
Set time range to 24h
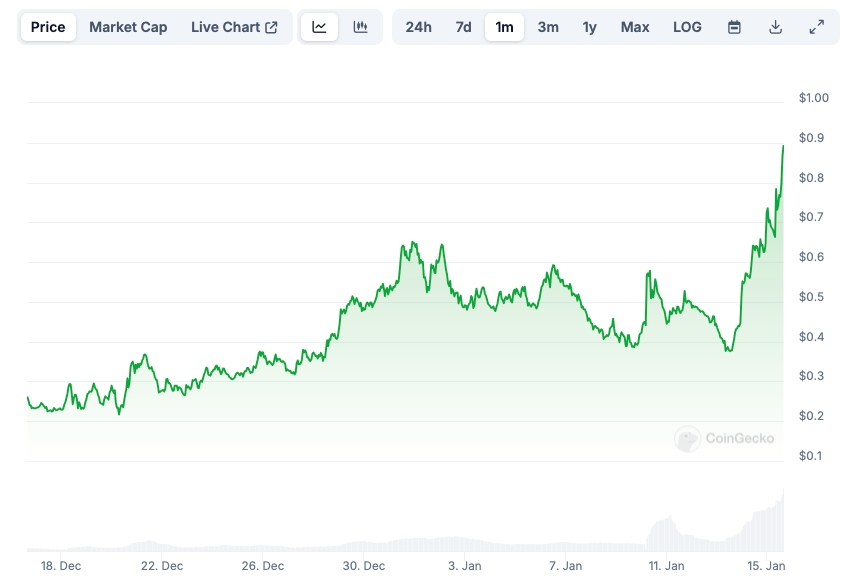[x=418, y=27]
